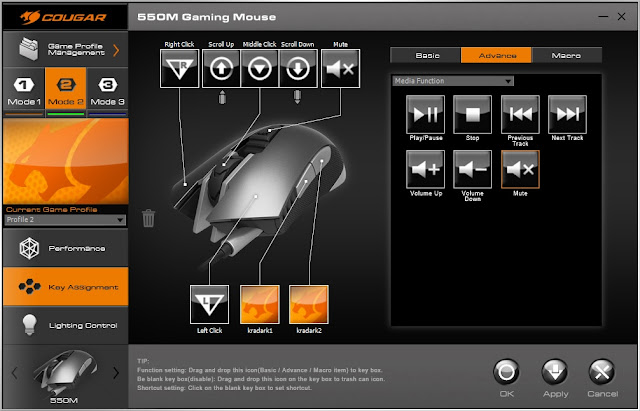The image size is (640, 411).
Task: Click the trash can icon
Action: point(148,218)
